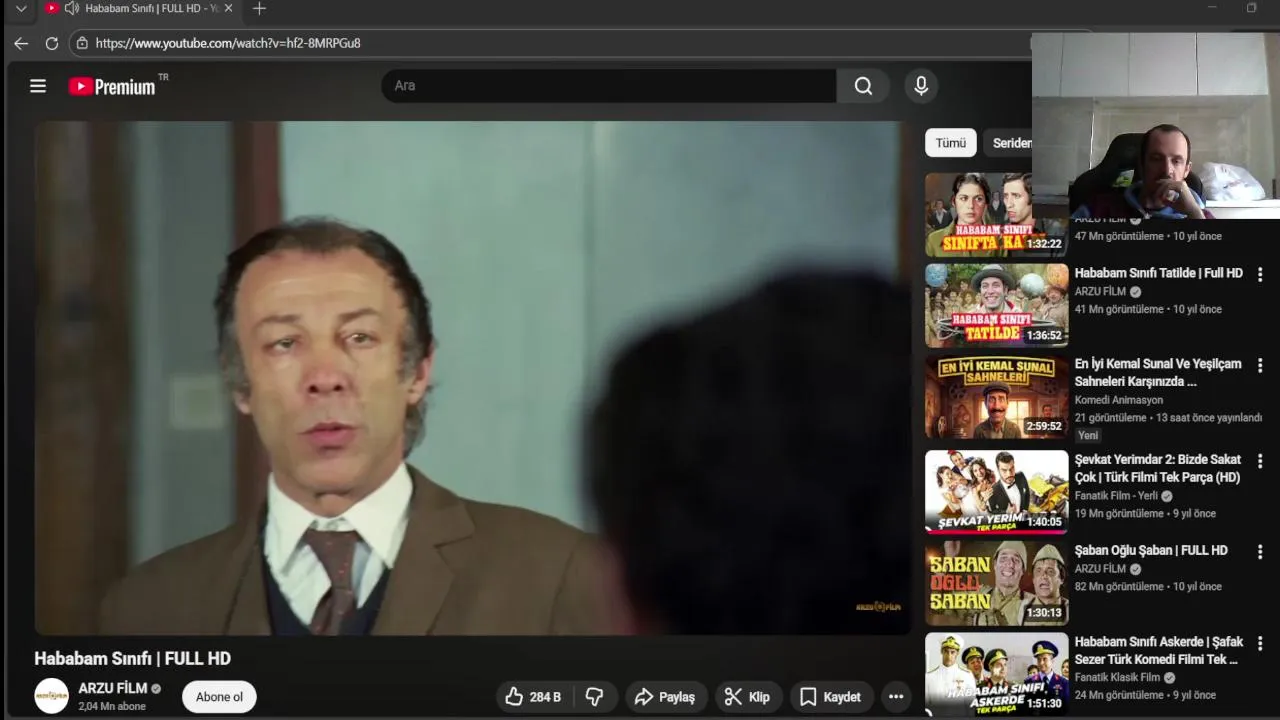Open options menu for Şevkat Yerimdar 2
Image resolution: width=1280 pixels, height=720 pixels.
(1260, 461)
